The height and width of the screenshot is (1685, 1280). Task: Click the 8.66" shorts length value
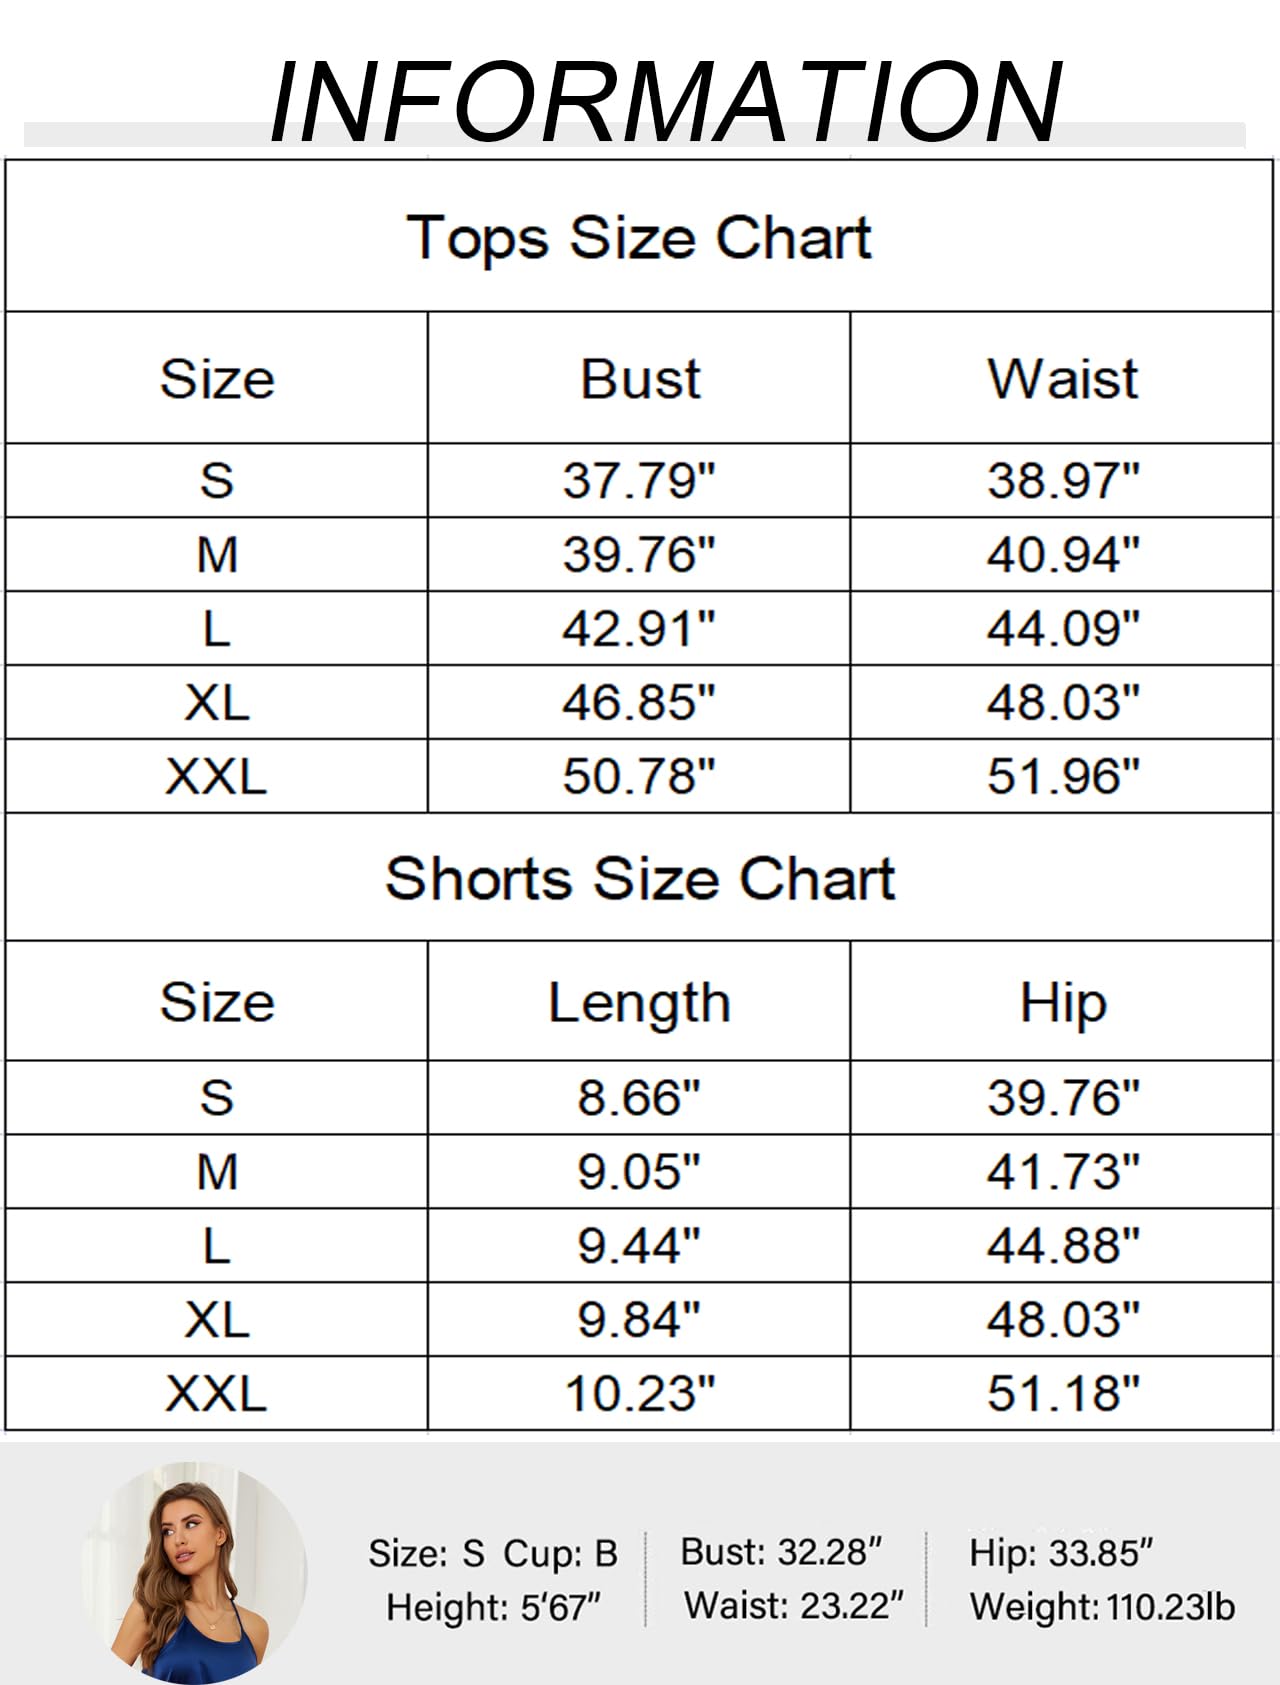tap(639, 1097)
